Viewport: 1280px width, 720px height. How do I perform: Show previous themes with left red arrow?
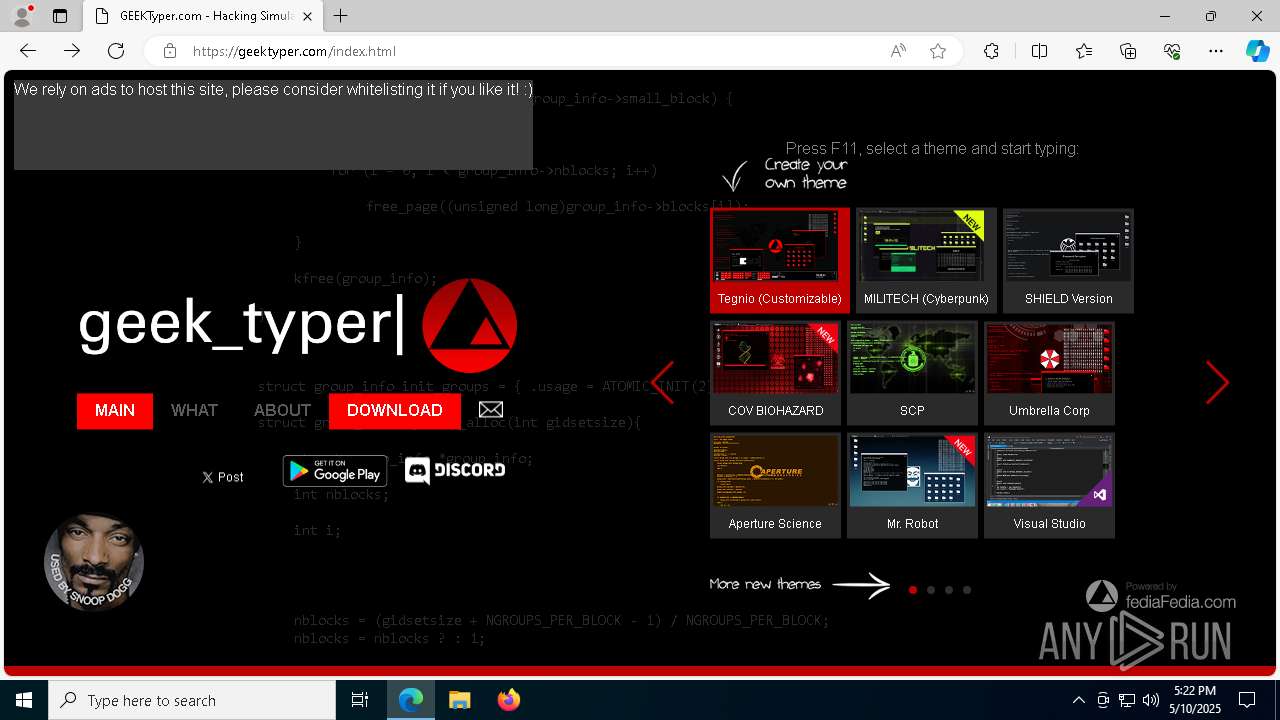pos(663,382)
